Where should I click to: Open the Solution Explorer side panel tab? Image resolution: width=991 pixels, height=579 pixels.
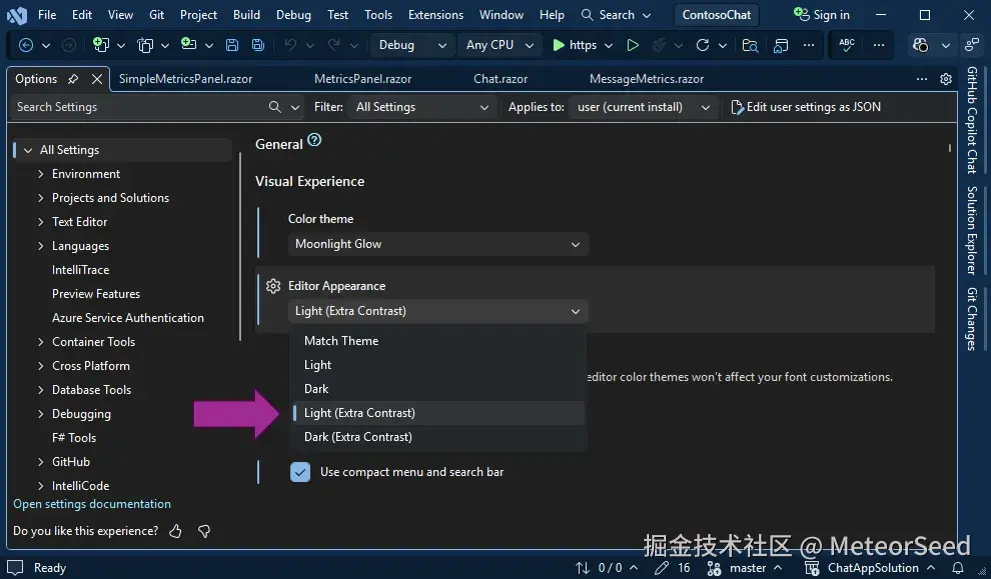pyautogui.click(x=972, y=231)
